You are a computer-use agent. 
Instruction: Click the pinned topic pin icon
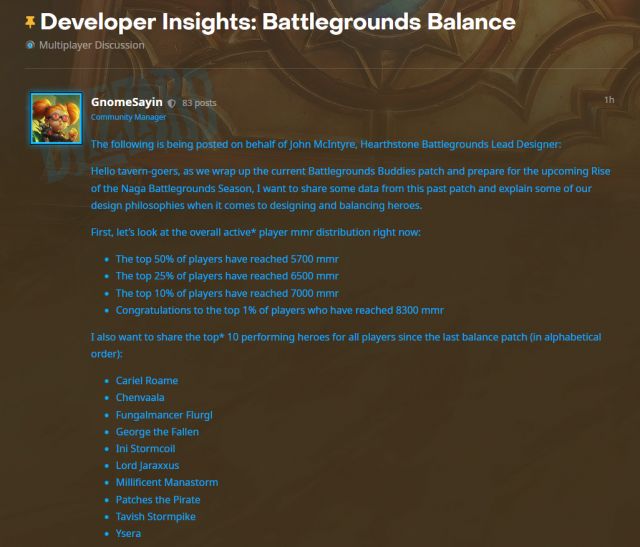(x=30, y=22)
